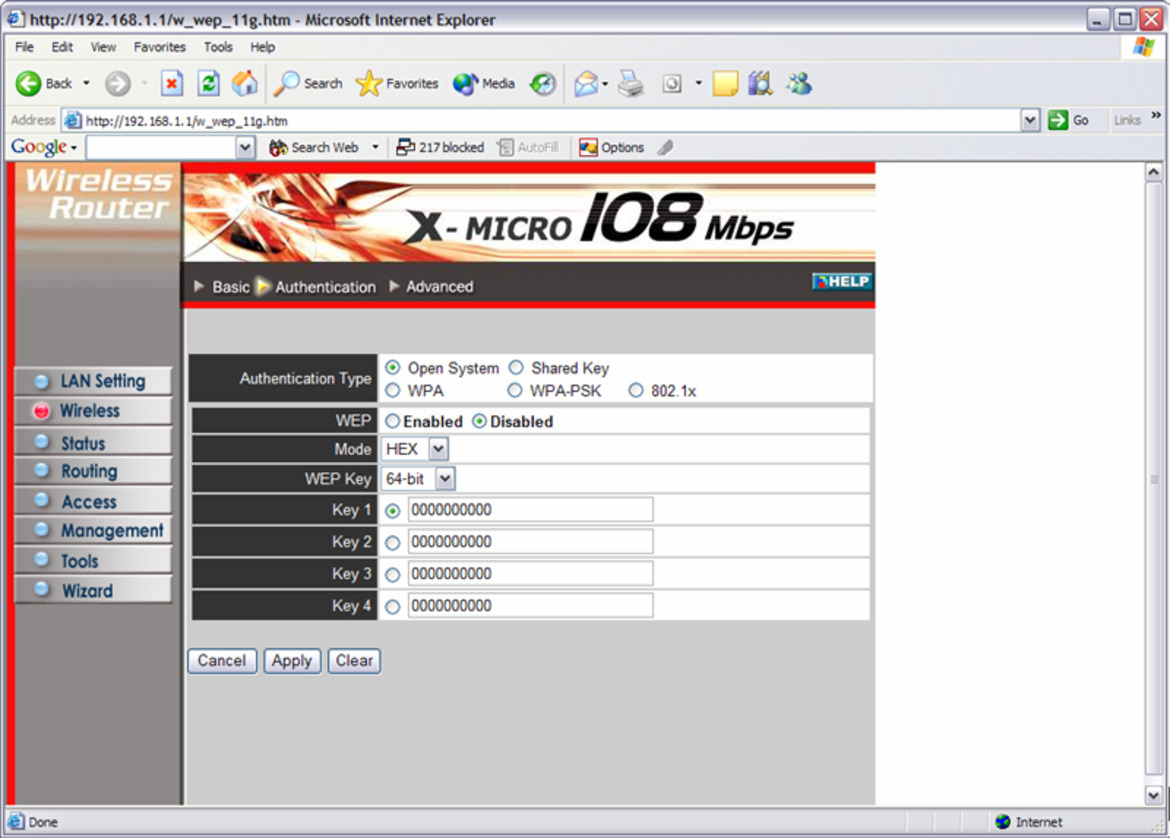Open Mail icon dropdown arrow
The width and height of the screenshot is (1170, 838).
[604, 84]
